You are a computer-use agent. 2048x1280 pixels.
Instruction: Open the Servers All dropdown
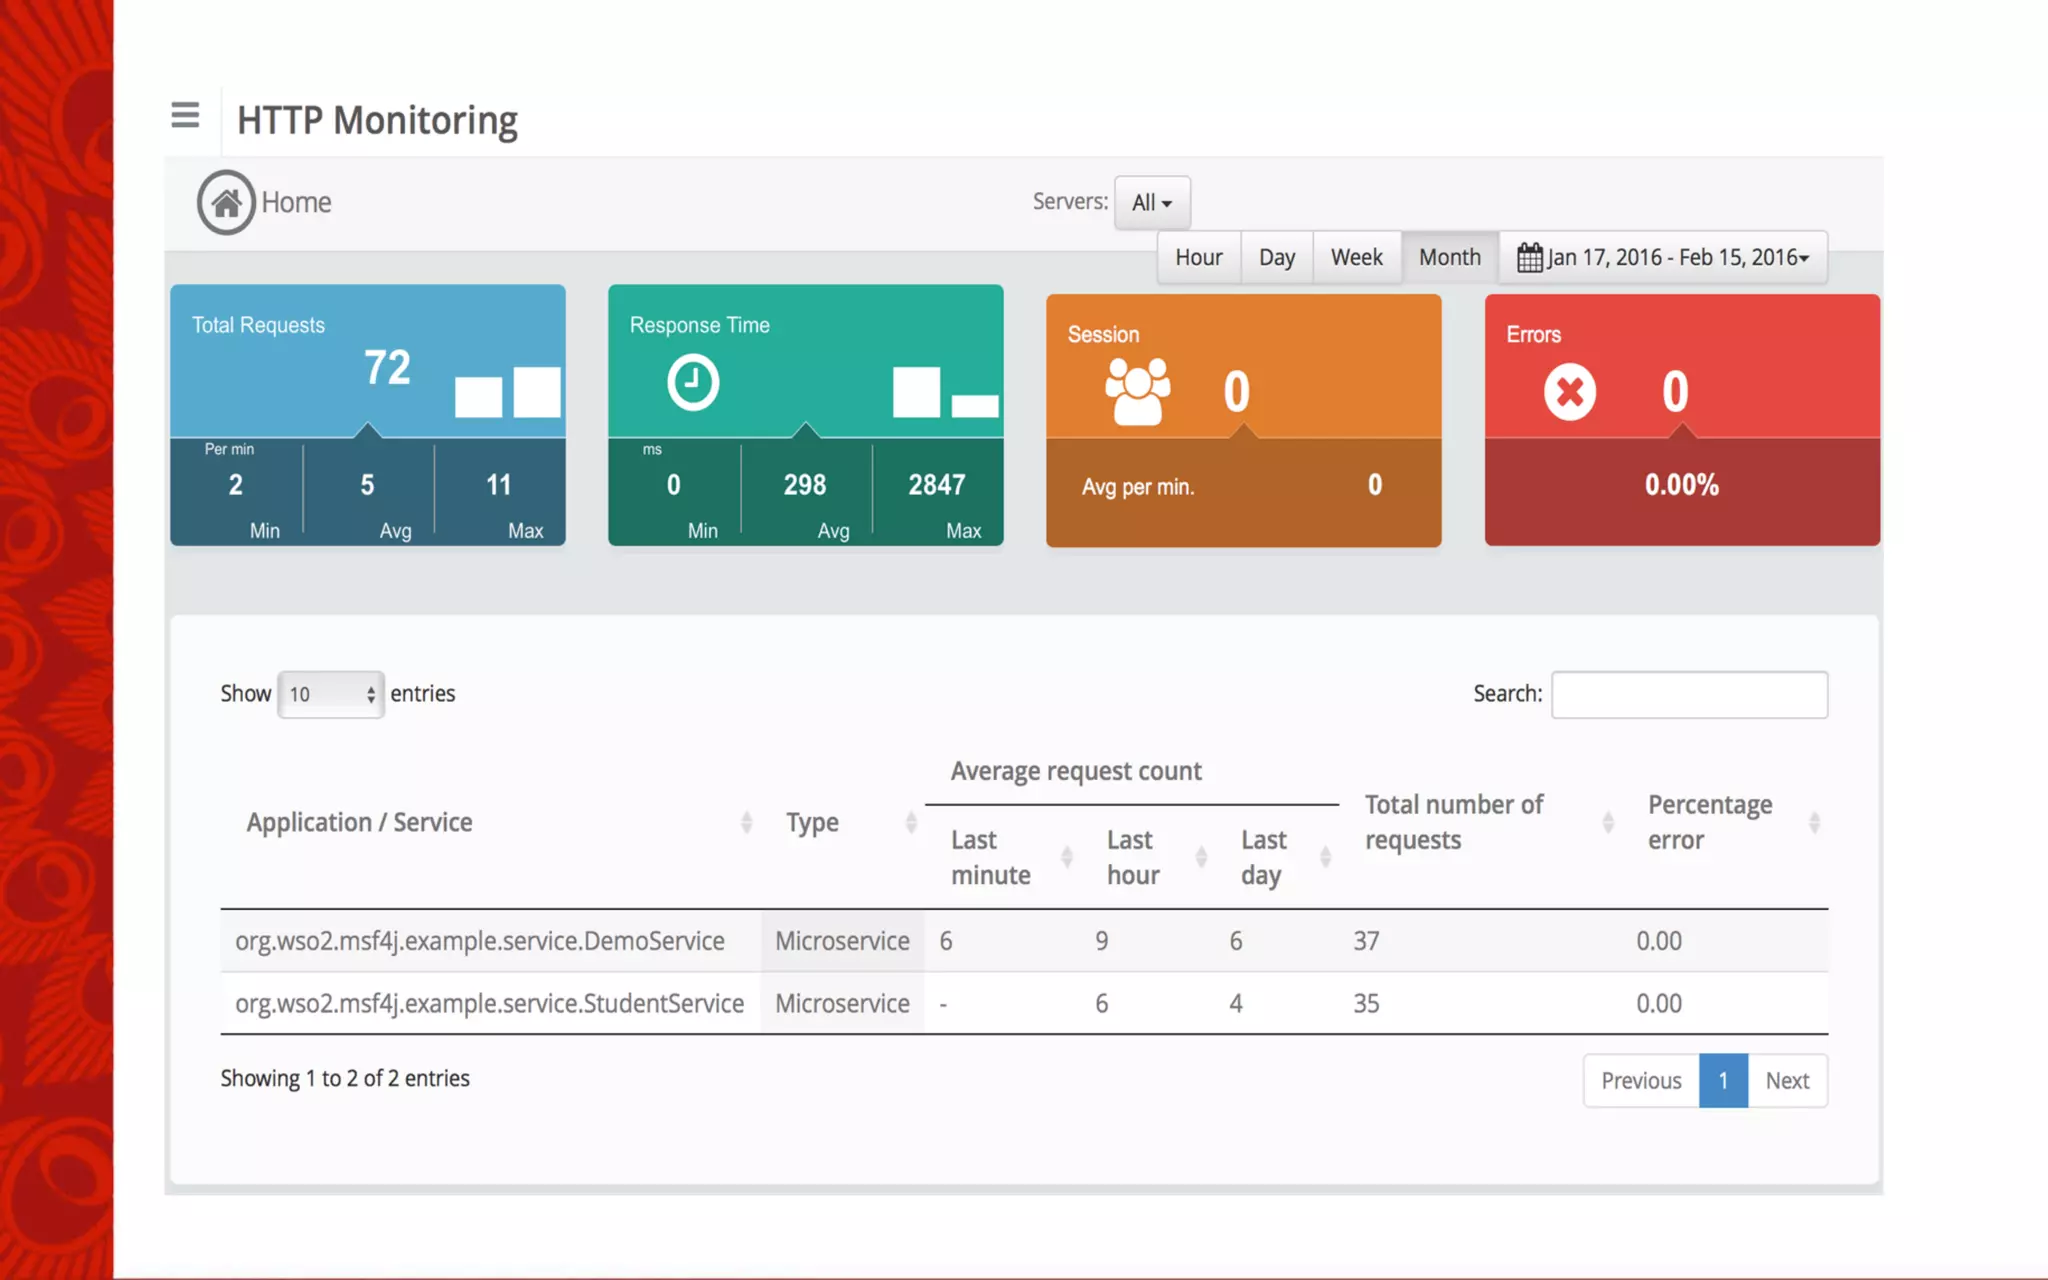1152,203
